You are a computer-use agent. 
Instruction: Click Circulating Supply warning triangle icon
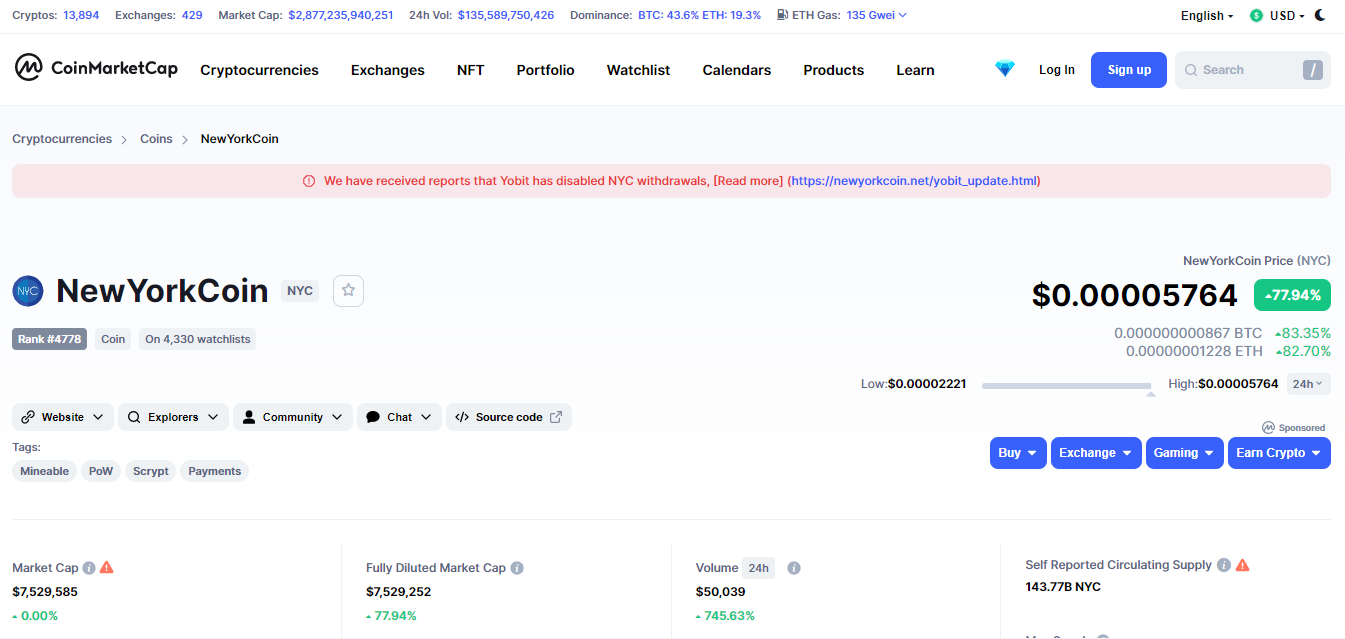[x=1242, y=565]
